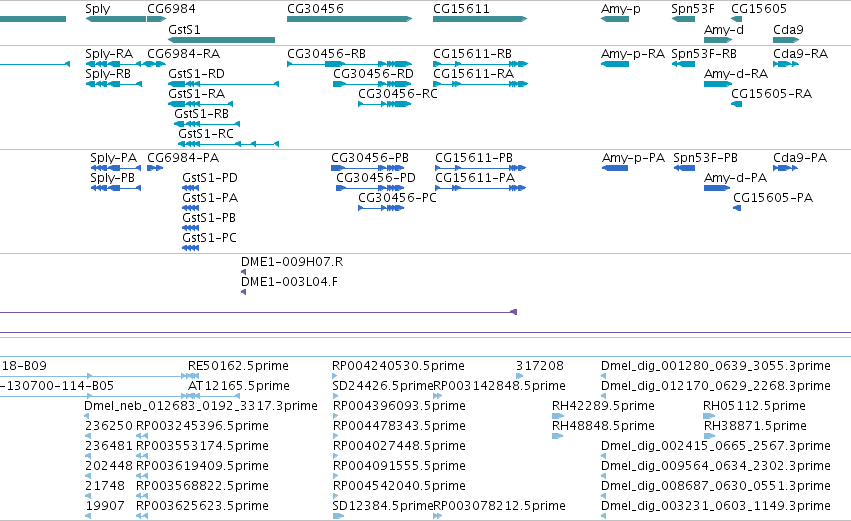Select the CG15611-PA protein label

(x=474, y=178)
